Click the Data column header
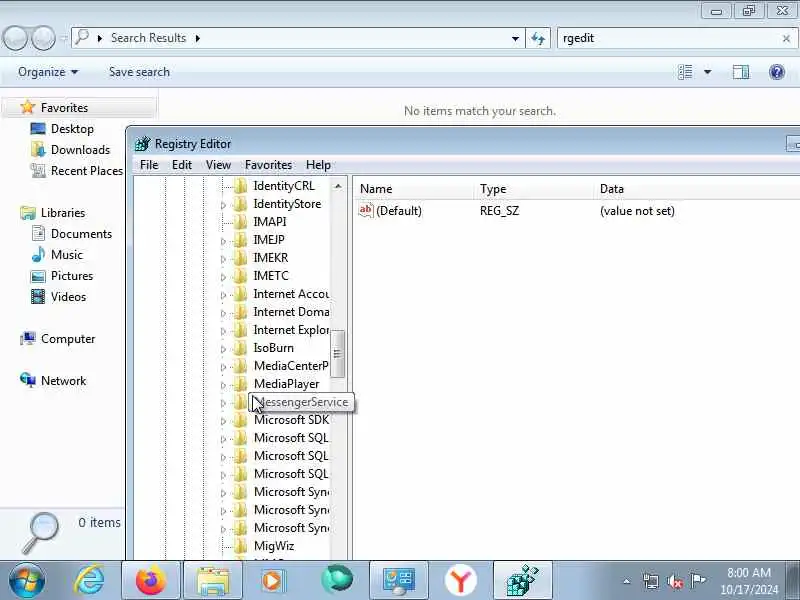Viewport: 800px width, 600px height. pos(697,189)
